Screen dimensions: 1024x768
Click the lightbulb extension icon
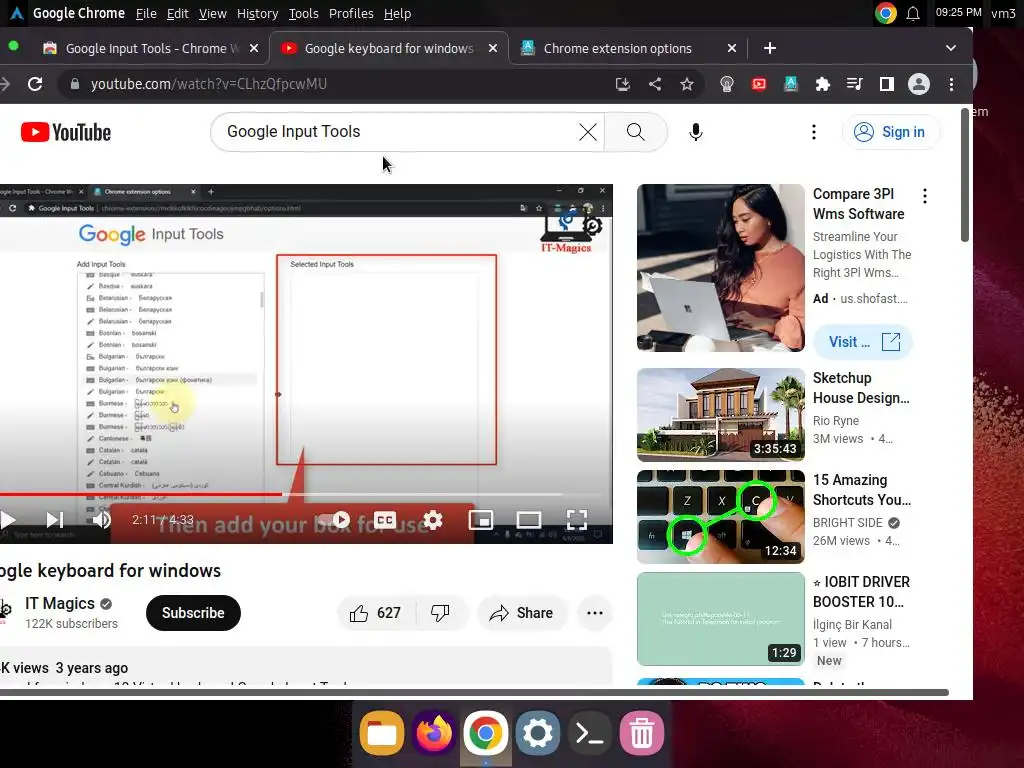[726, 84]
